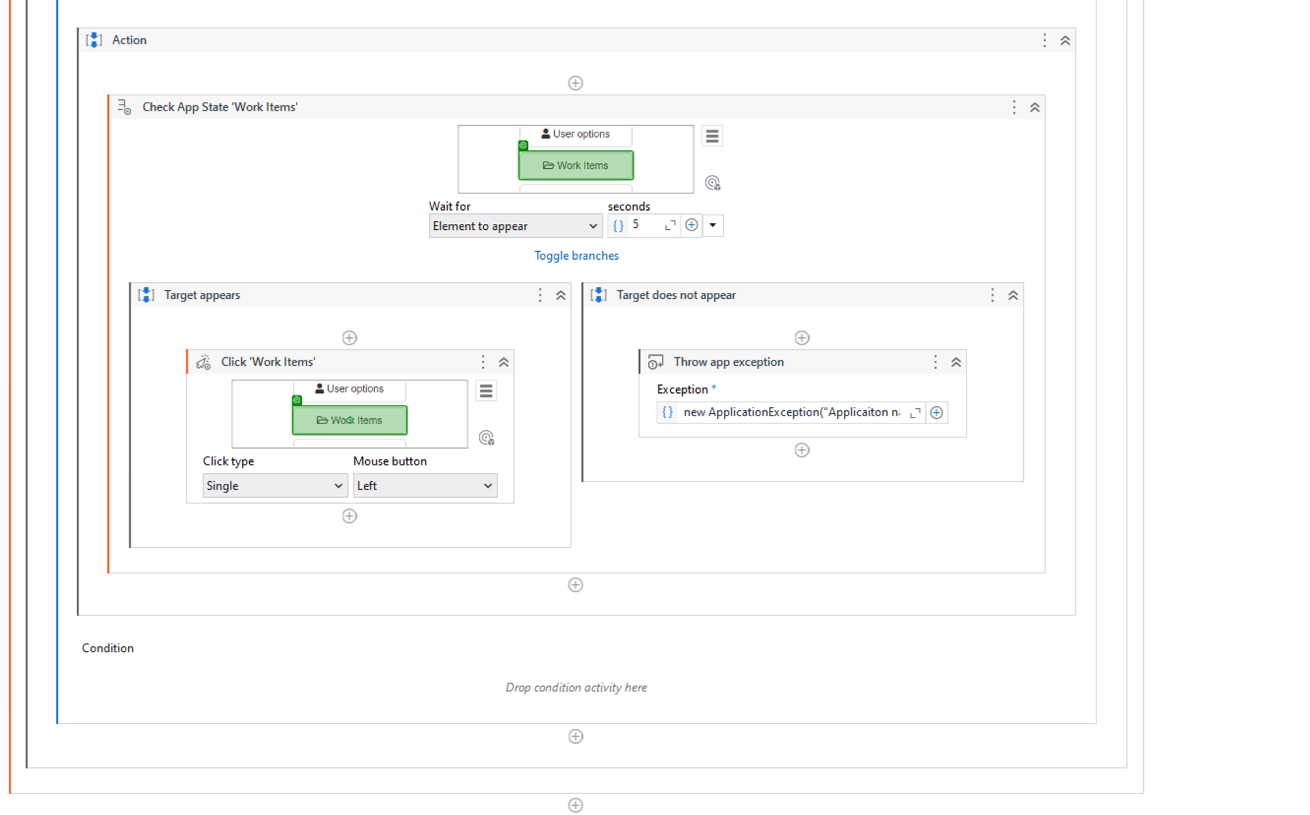The height and width of the screenshot is (815, 1310).
Task: Add activity below Check App State
Action: [575, 585]
